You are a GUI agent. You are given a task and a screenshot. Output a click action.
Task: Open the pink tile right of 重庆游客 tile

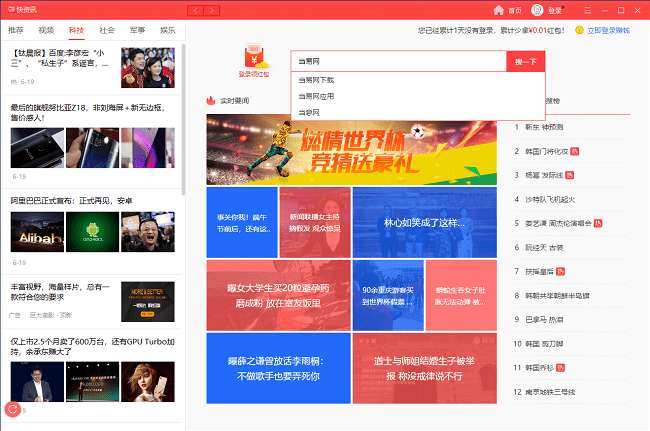461,295
